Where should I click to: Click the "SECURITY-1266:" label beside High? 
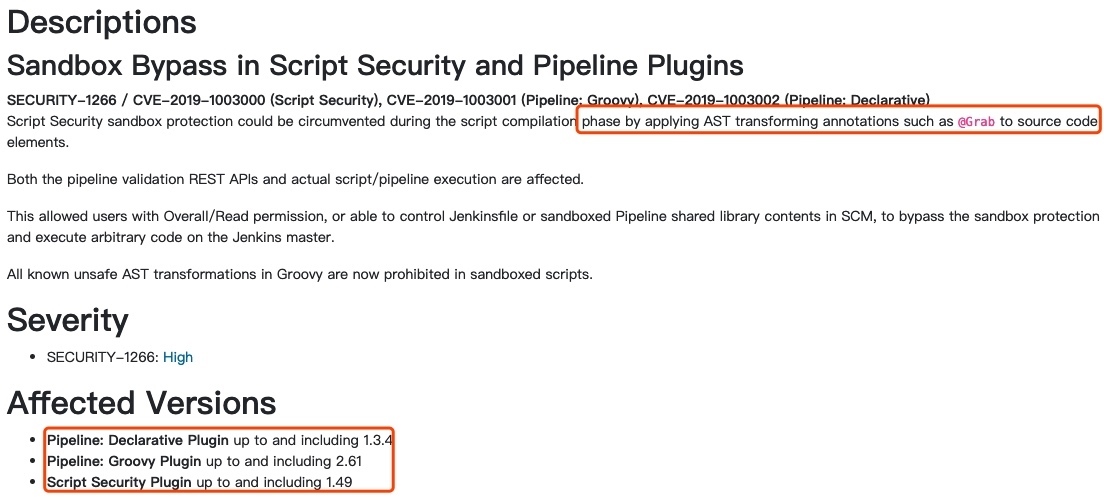tap(103, 357)
